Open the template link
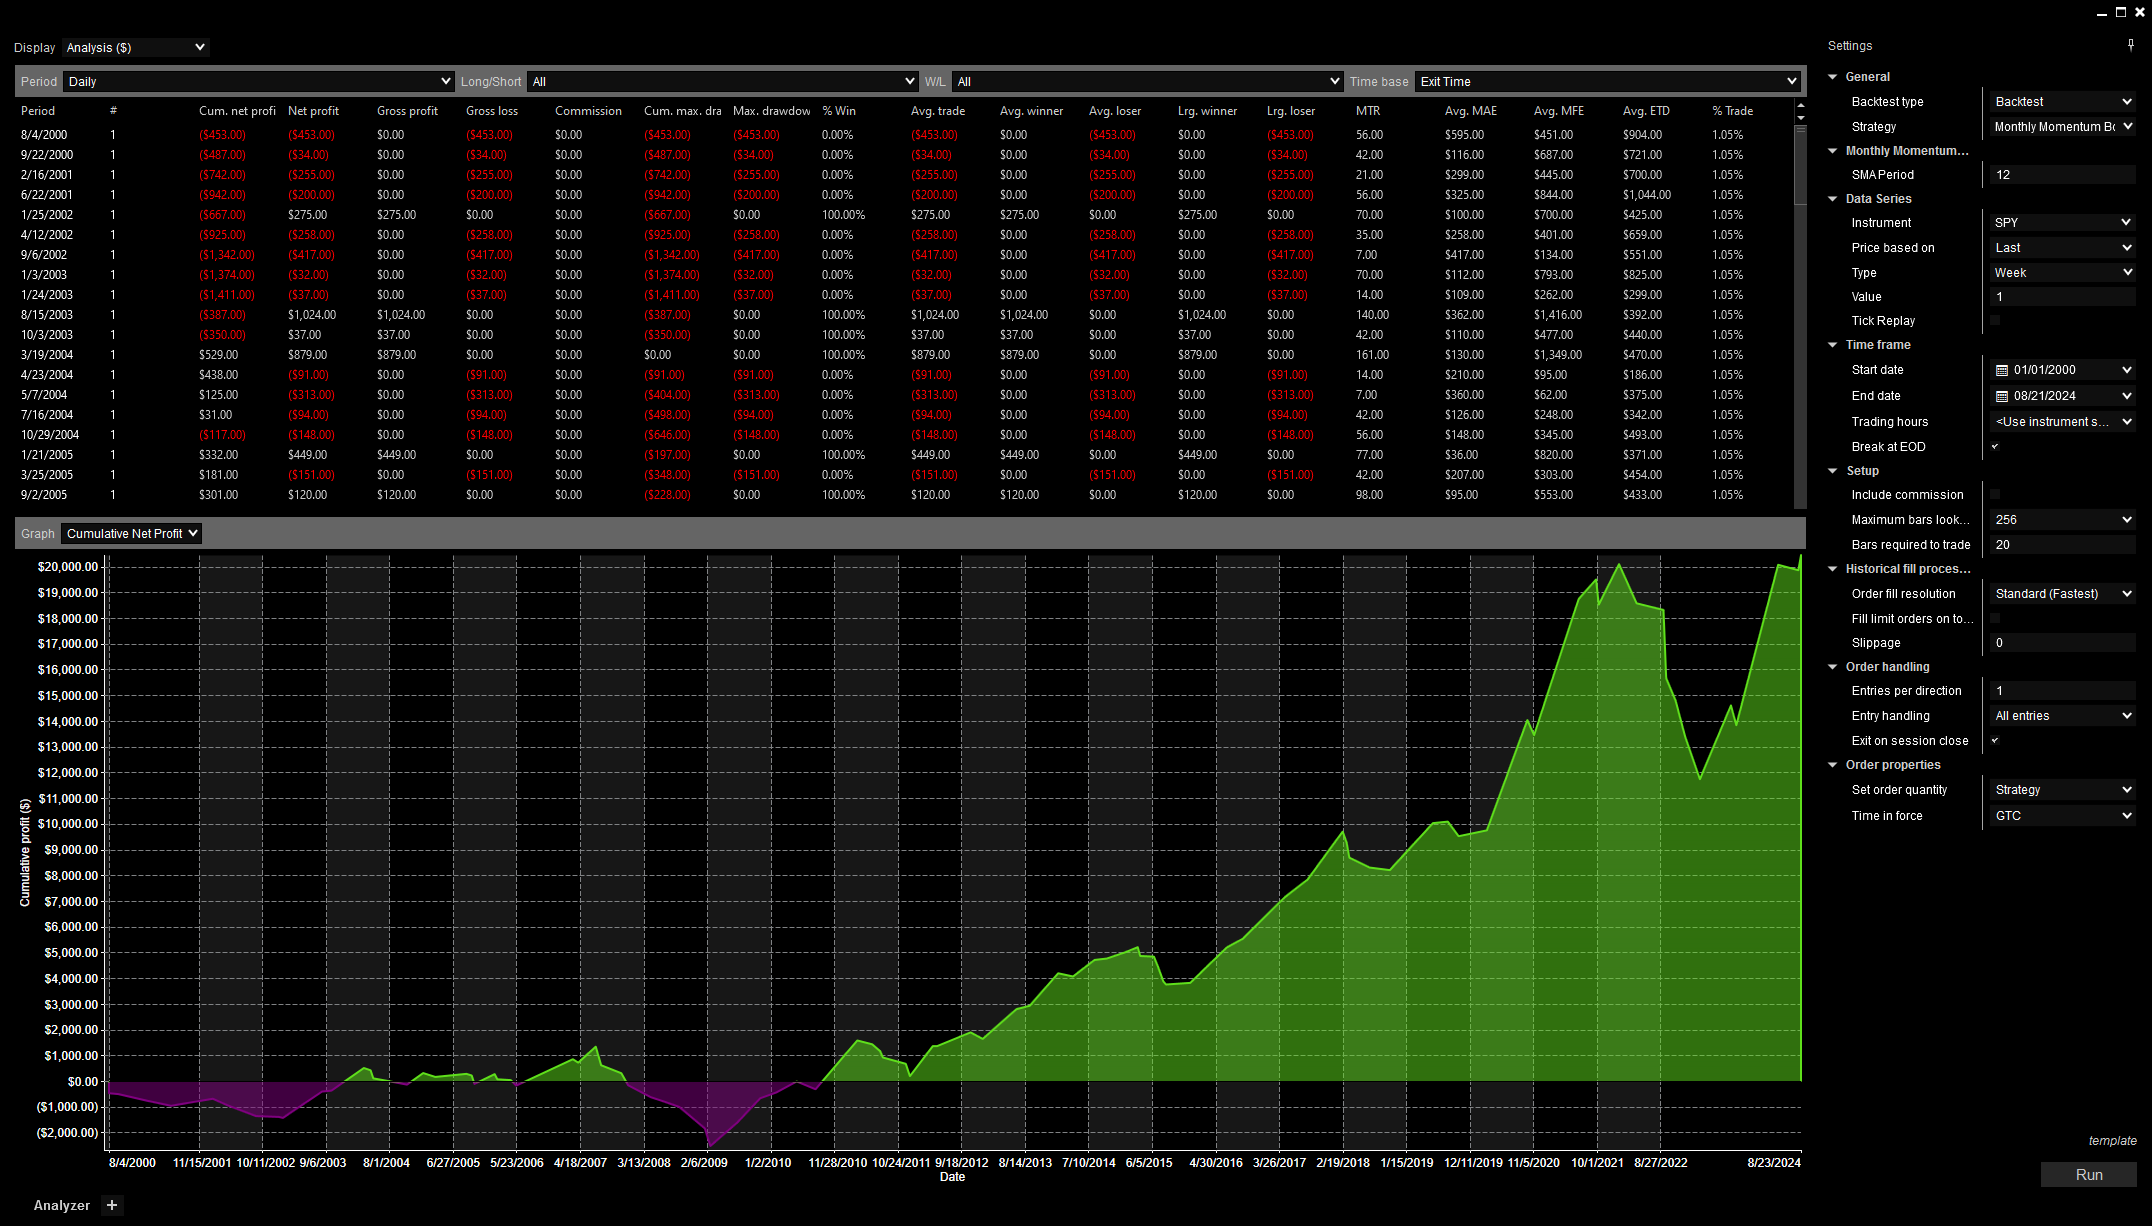Screen dimensions: 2152x1226 click(x=2112, y=1141)
